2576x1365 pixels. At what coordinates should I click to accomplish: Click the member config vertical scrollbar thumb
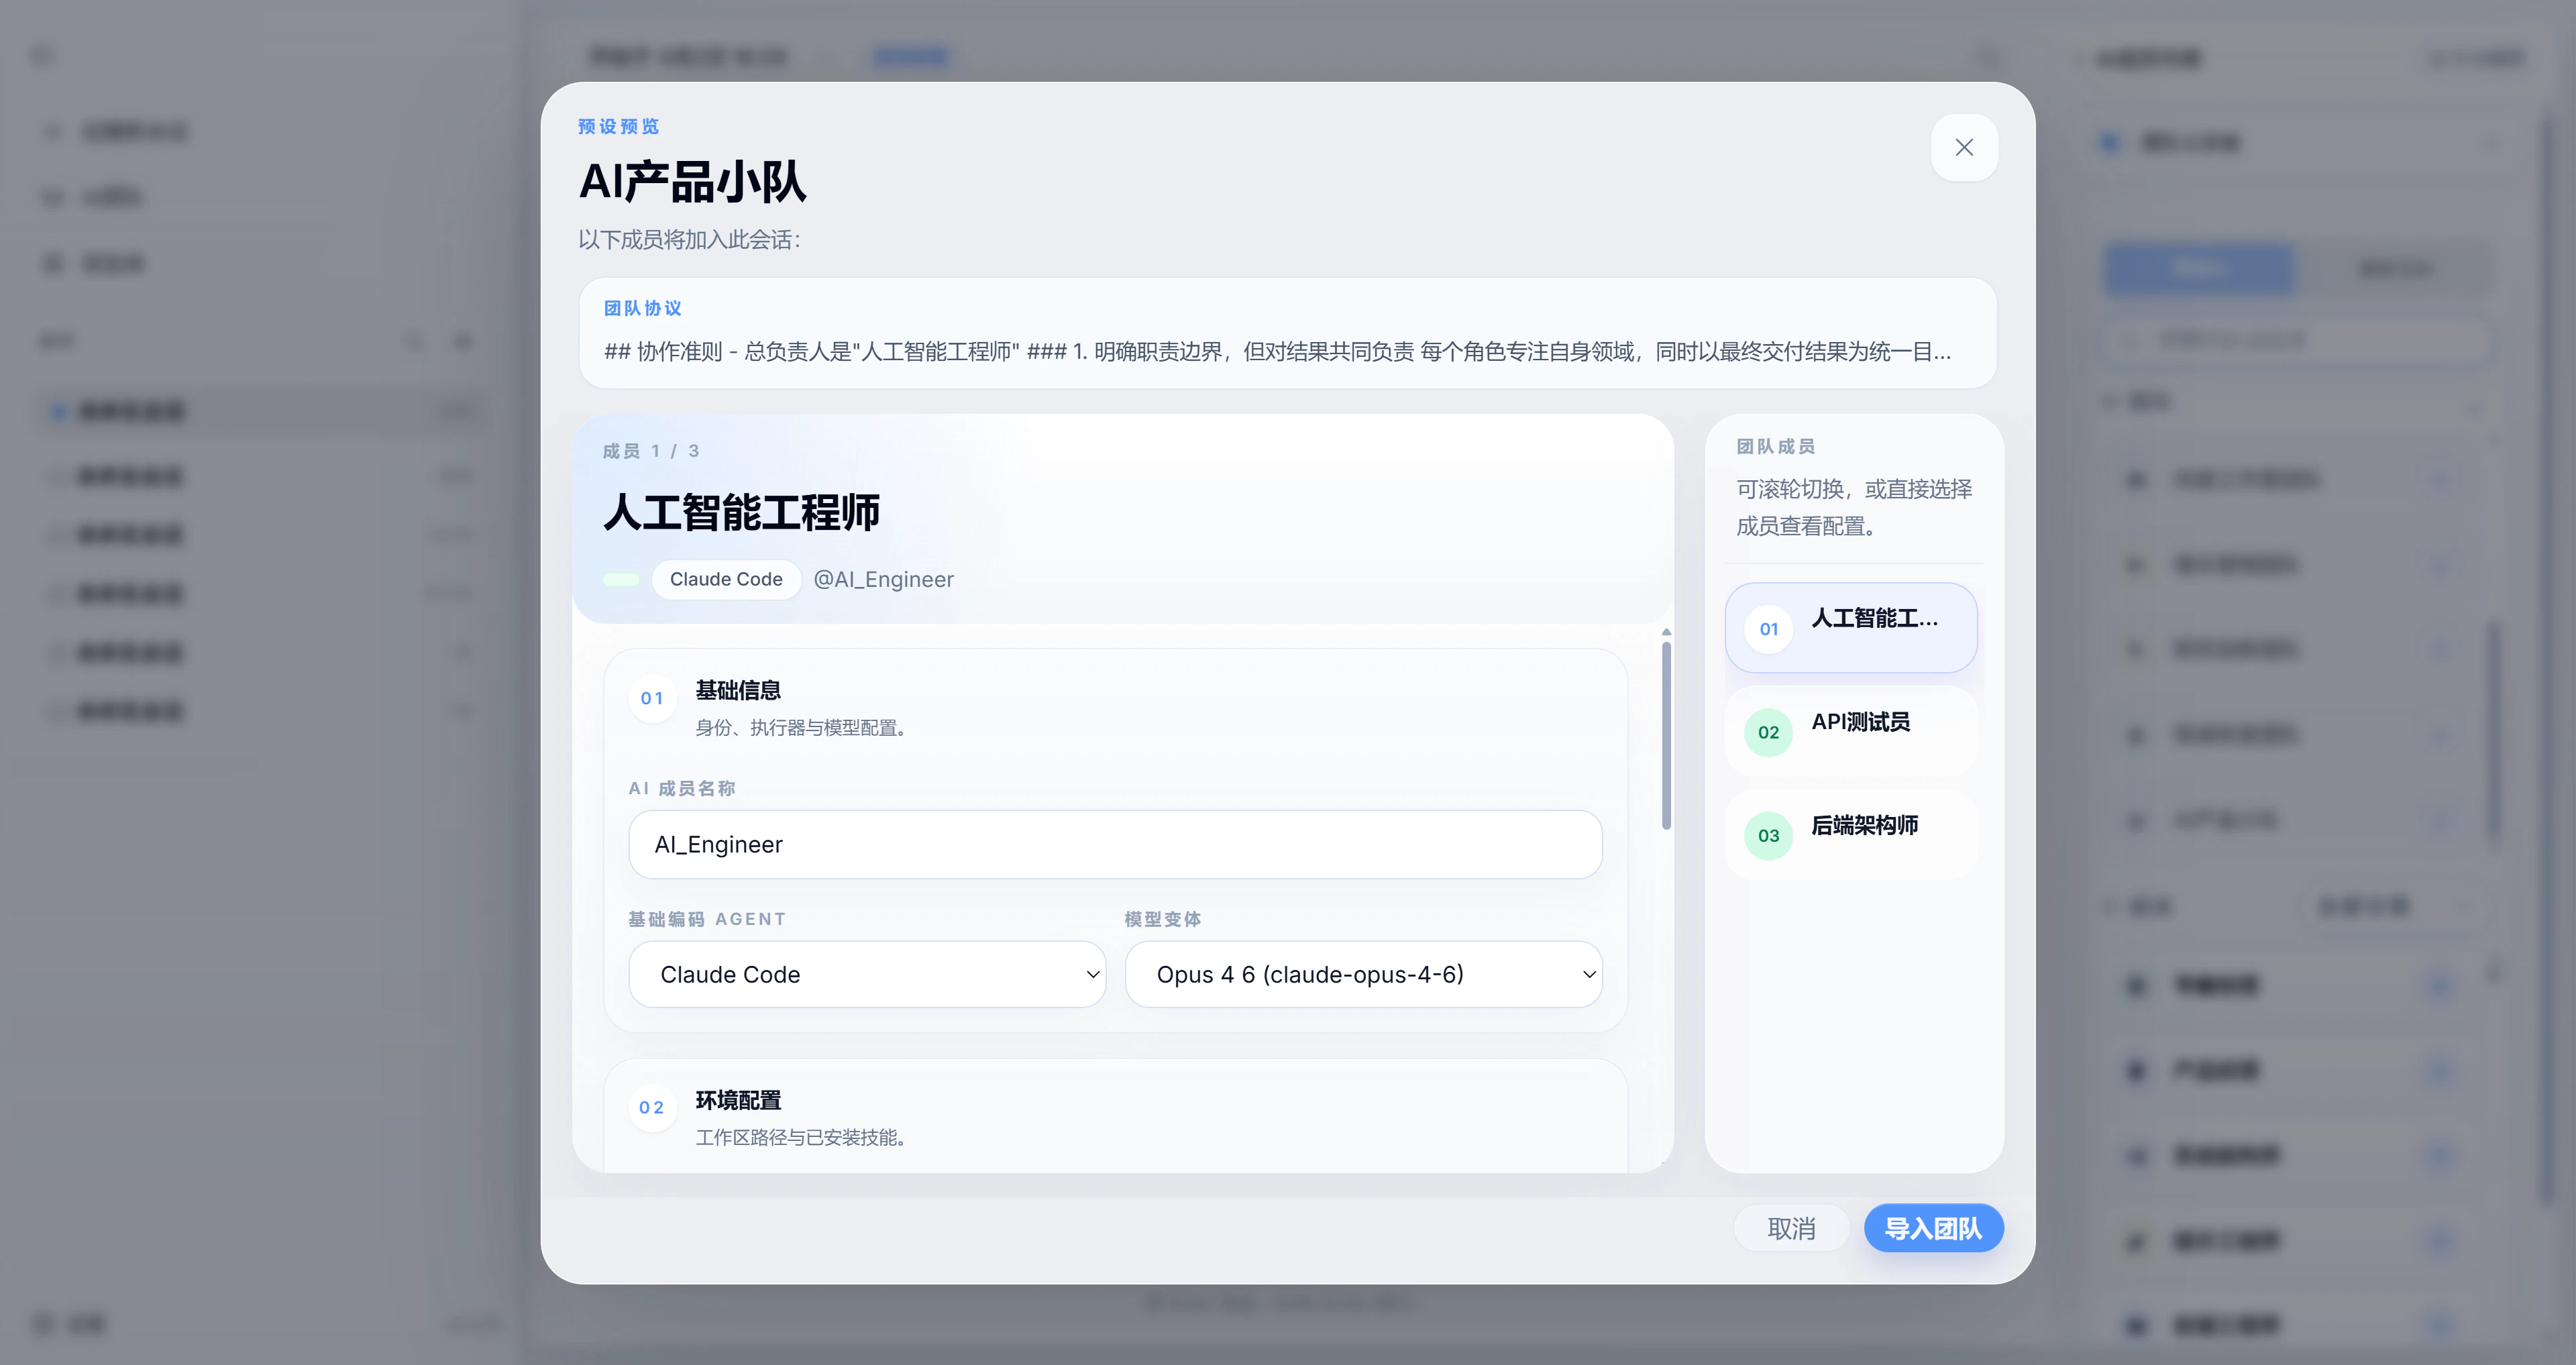pos(1666,735)
